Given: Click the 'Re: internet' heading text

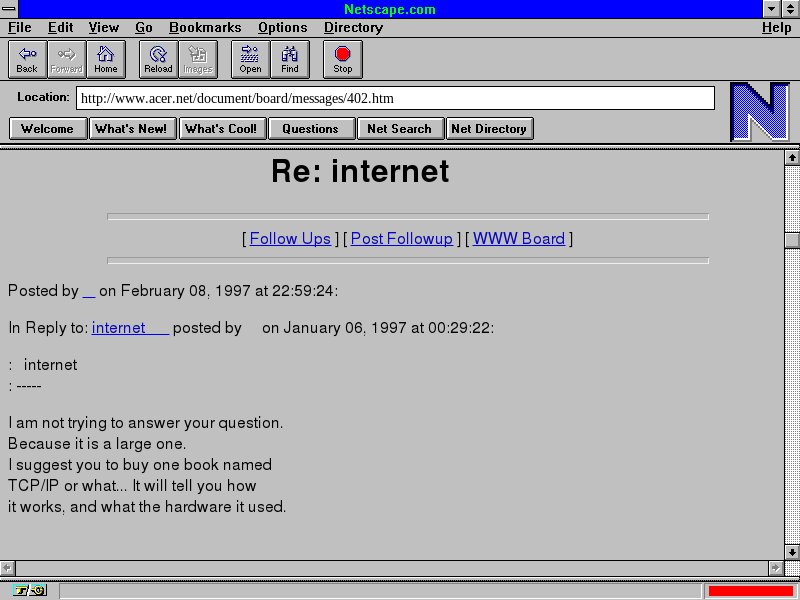Looking at the screenshot, I should point(360,171).
